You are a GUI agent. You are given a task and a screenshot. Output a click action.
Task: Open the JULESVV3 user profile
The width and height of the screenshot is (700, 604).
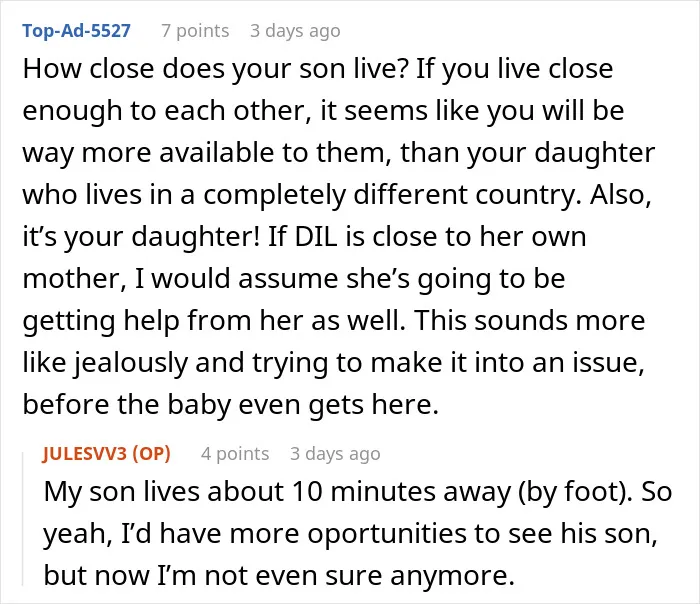click(85, 454)
